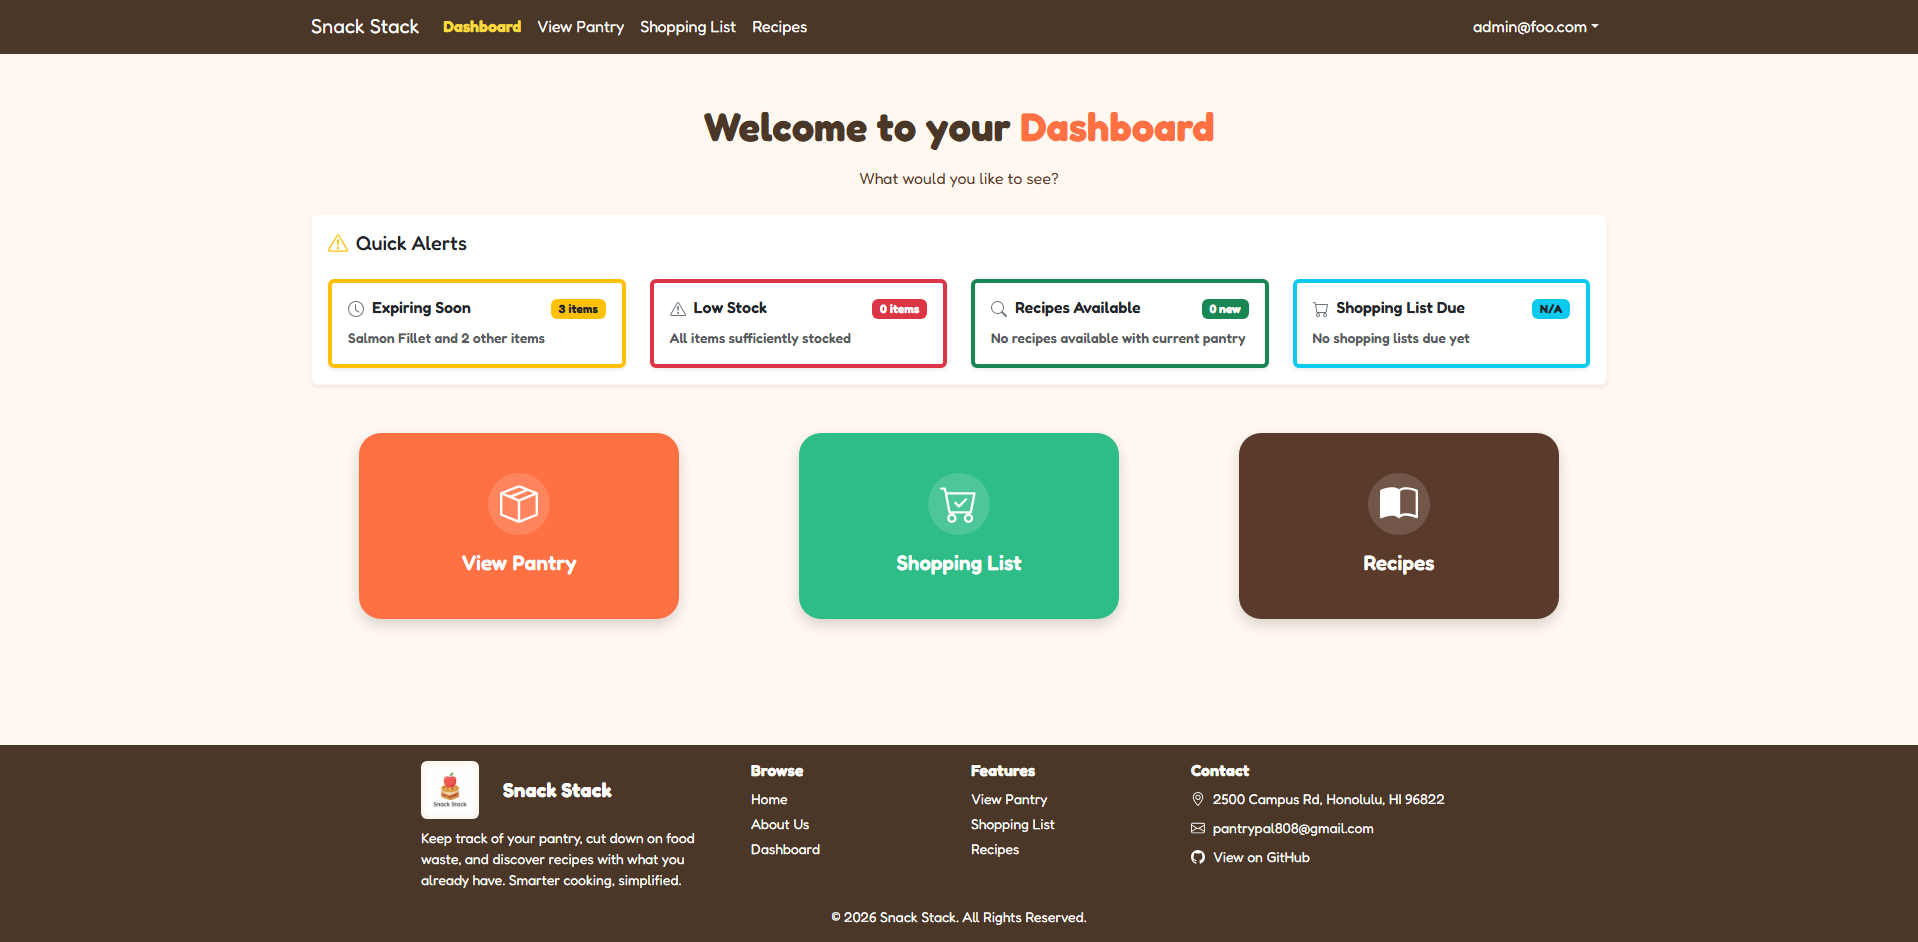
Task: Open the admin@foo.com account dropdown
Action: (1534, 26)
